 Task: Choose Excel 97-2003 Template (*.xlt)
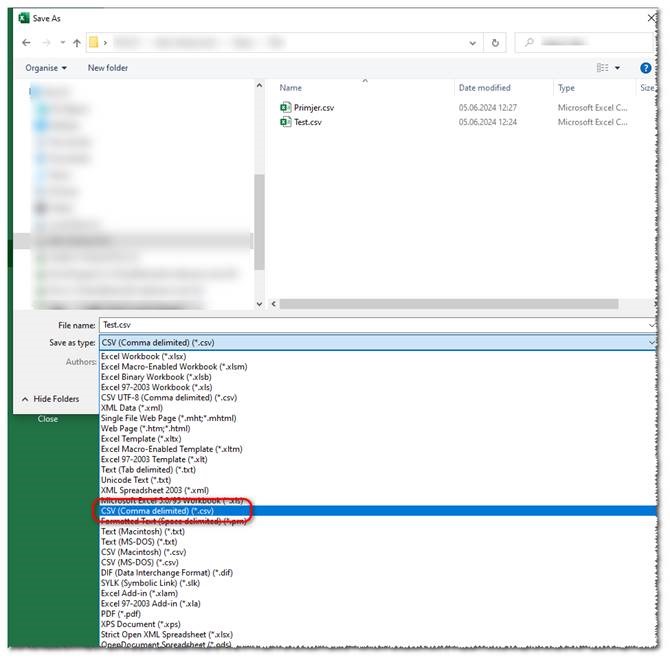pyautogui.click(x=154, y=460)
